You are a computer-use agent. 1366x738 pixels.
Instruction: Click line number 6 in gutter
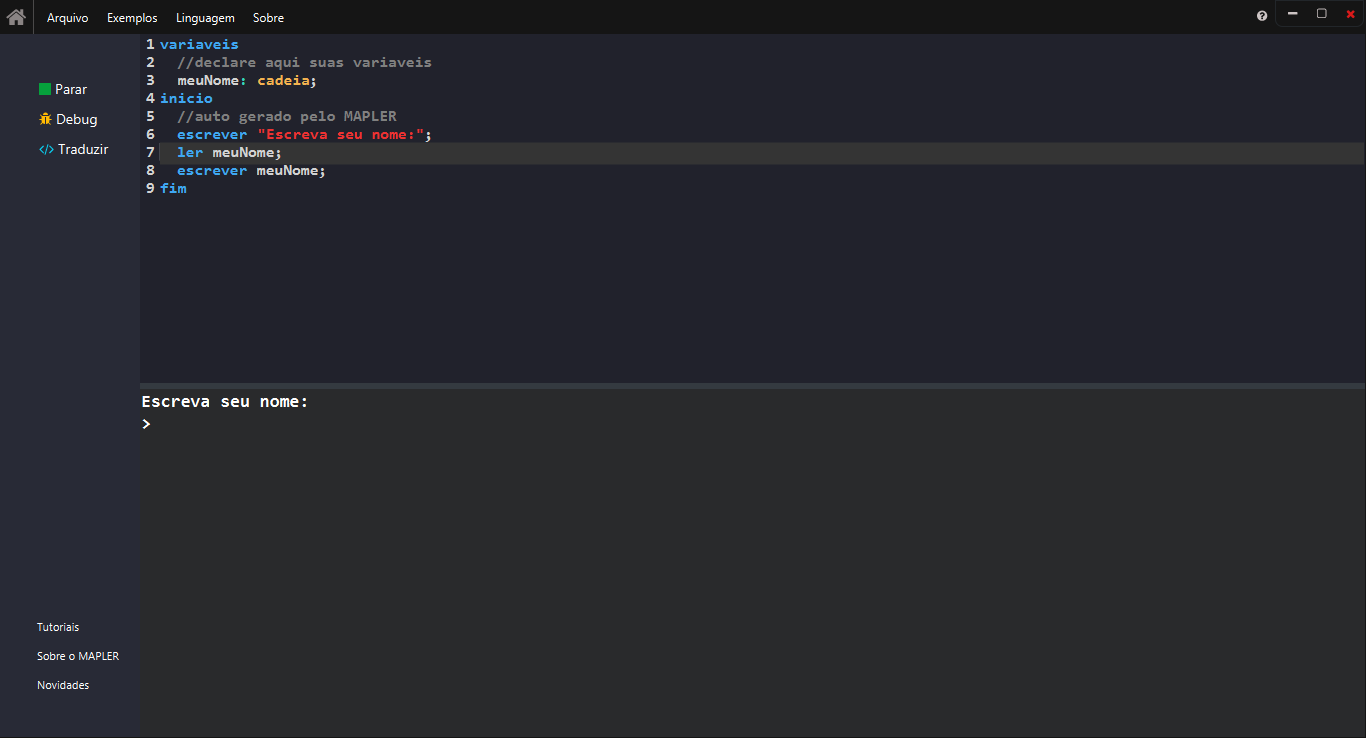tap(150, 134)
